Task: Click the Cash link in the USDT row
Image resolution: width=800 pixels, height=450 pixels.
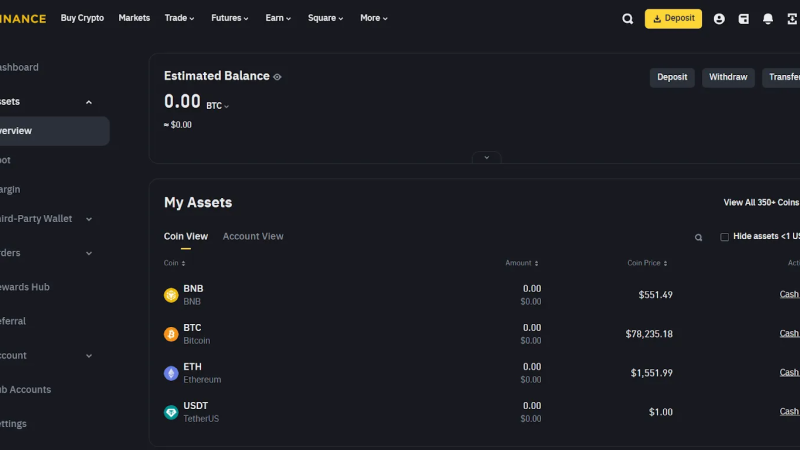Action: pos(789,411)
